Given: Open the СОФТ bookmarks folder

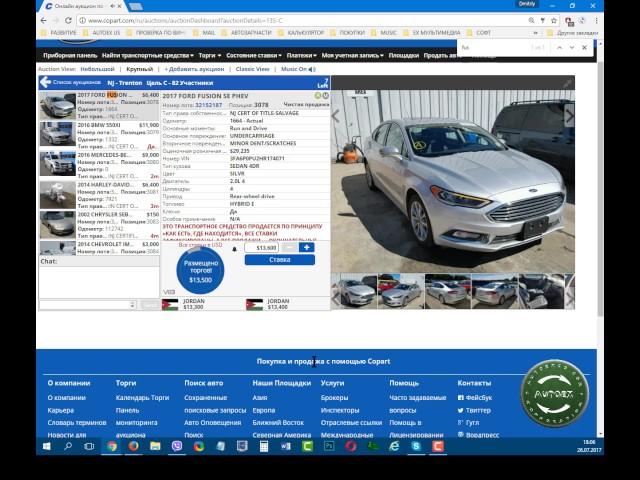Looking at the screenshot, I should (x=479, y=33).
